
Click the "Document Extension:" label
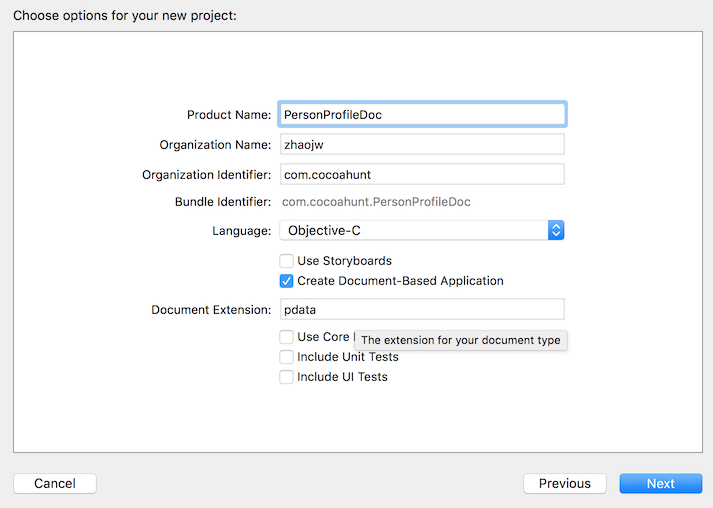(211, 310)
